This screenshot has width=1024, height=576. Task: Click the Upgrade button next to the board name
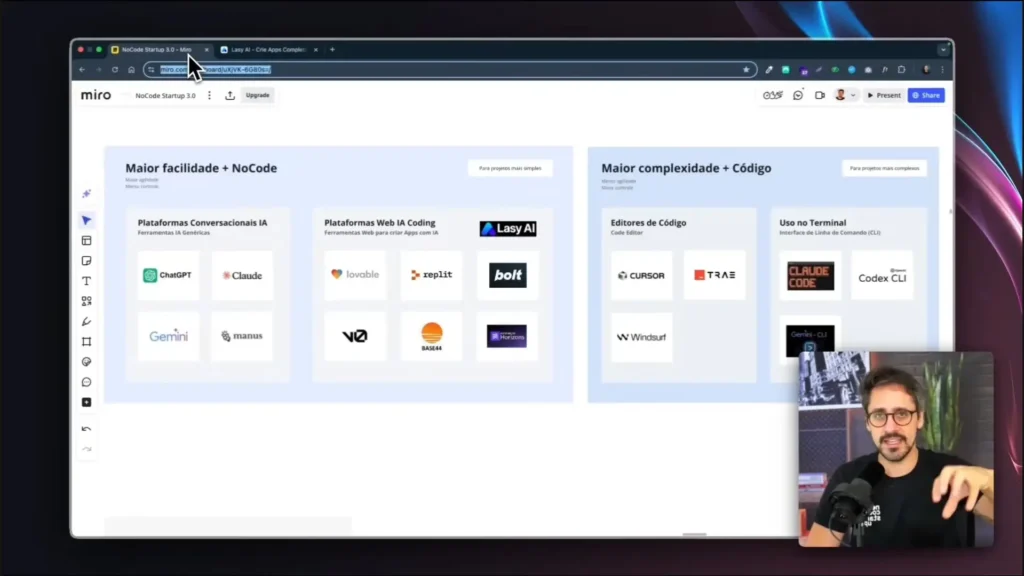(x=257, y=95)
